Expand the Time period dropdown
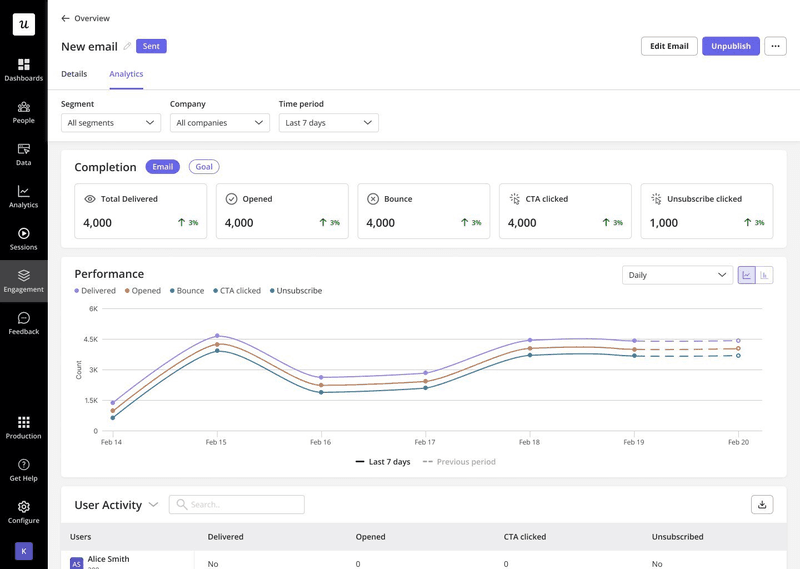Image resolution: width=800 pixels, height=569 pixels. tap(328, 123)
